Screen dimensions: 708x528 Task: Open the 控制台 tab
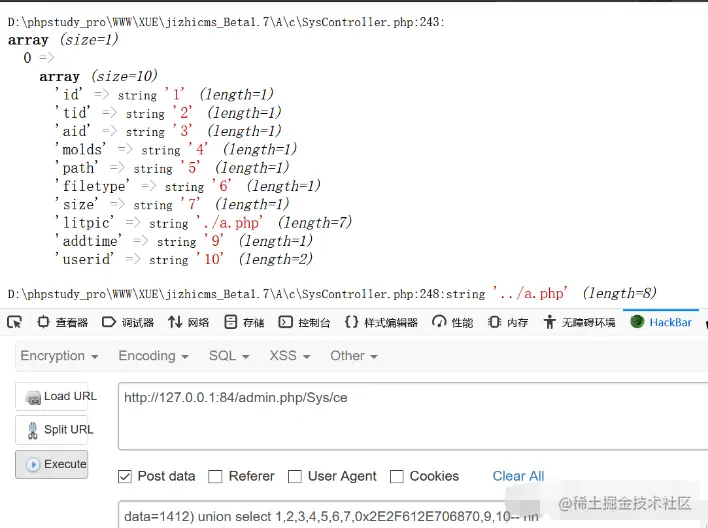[x=304, y=322]
